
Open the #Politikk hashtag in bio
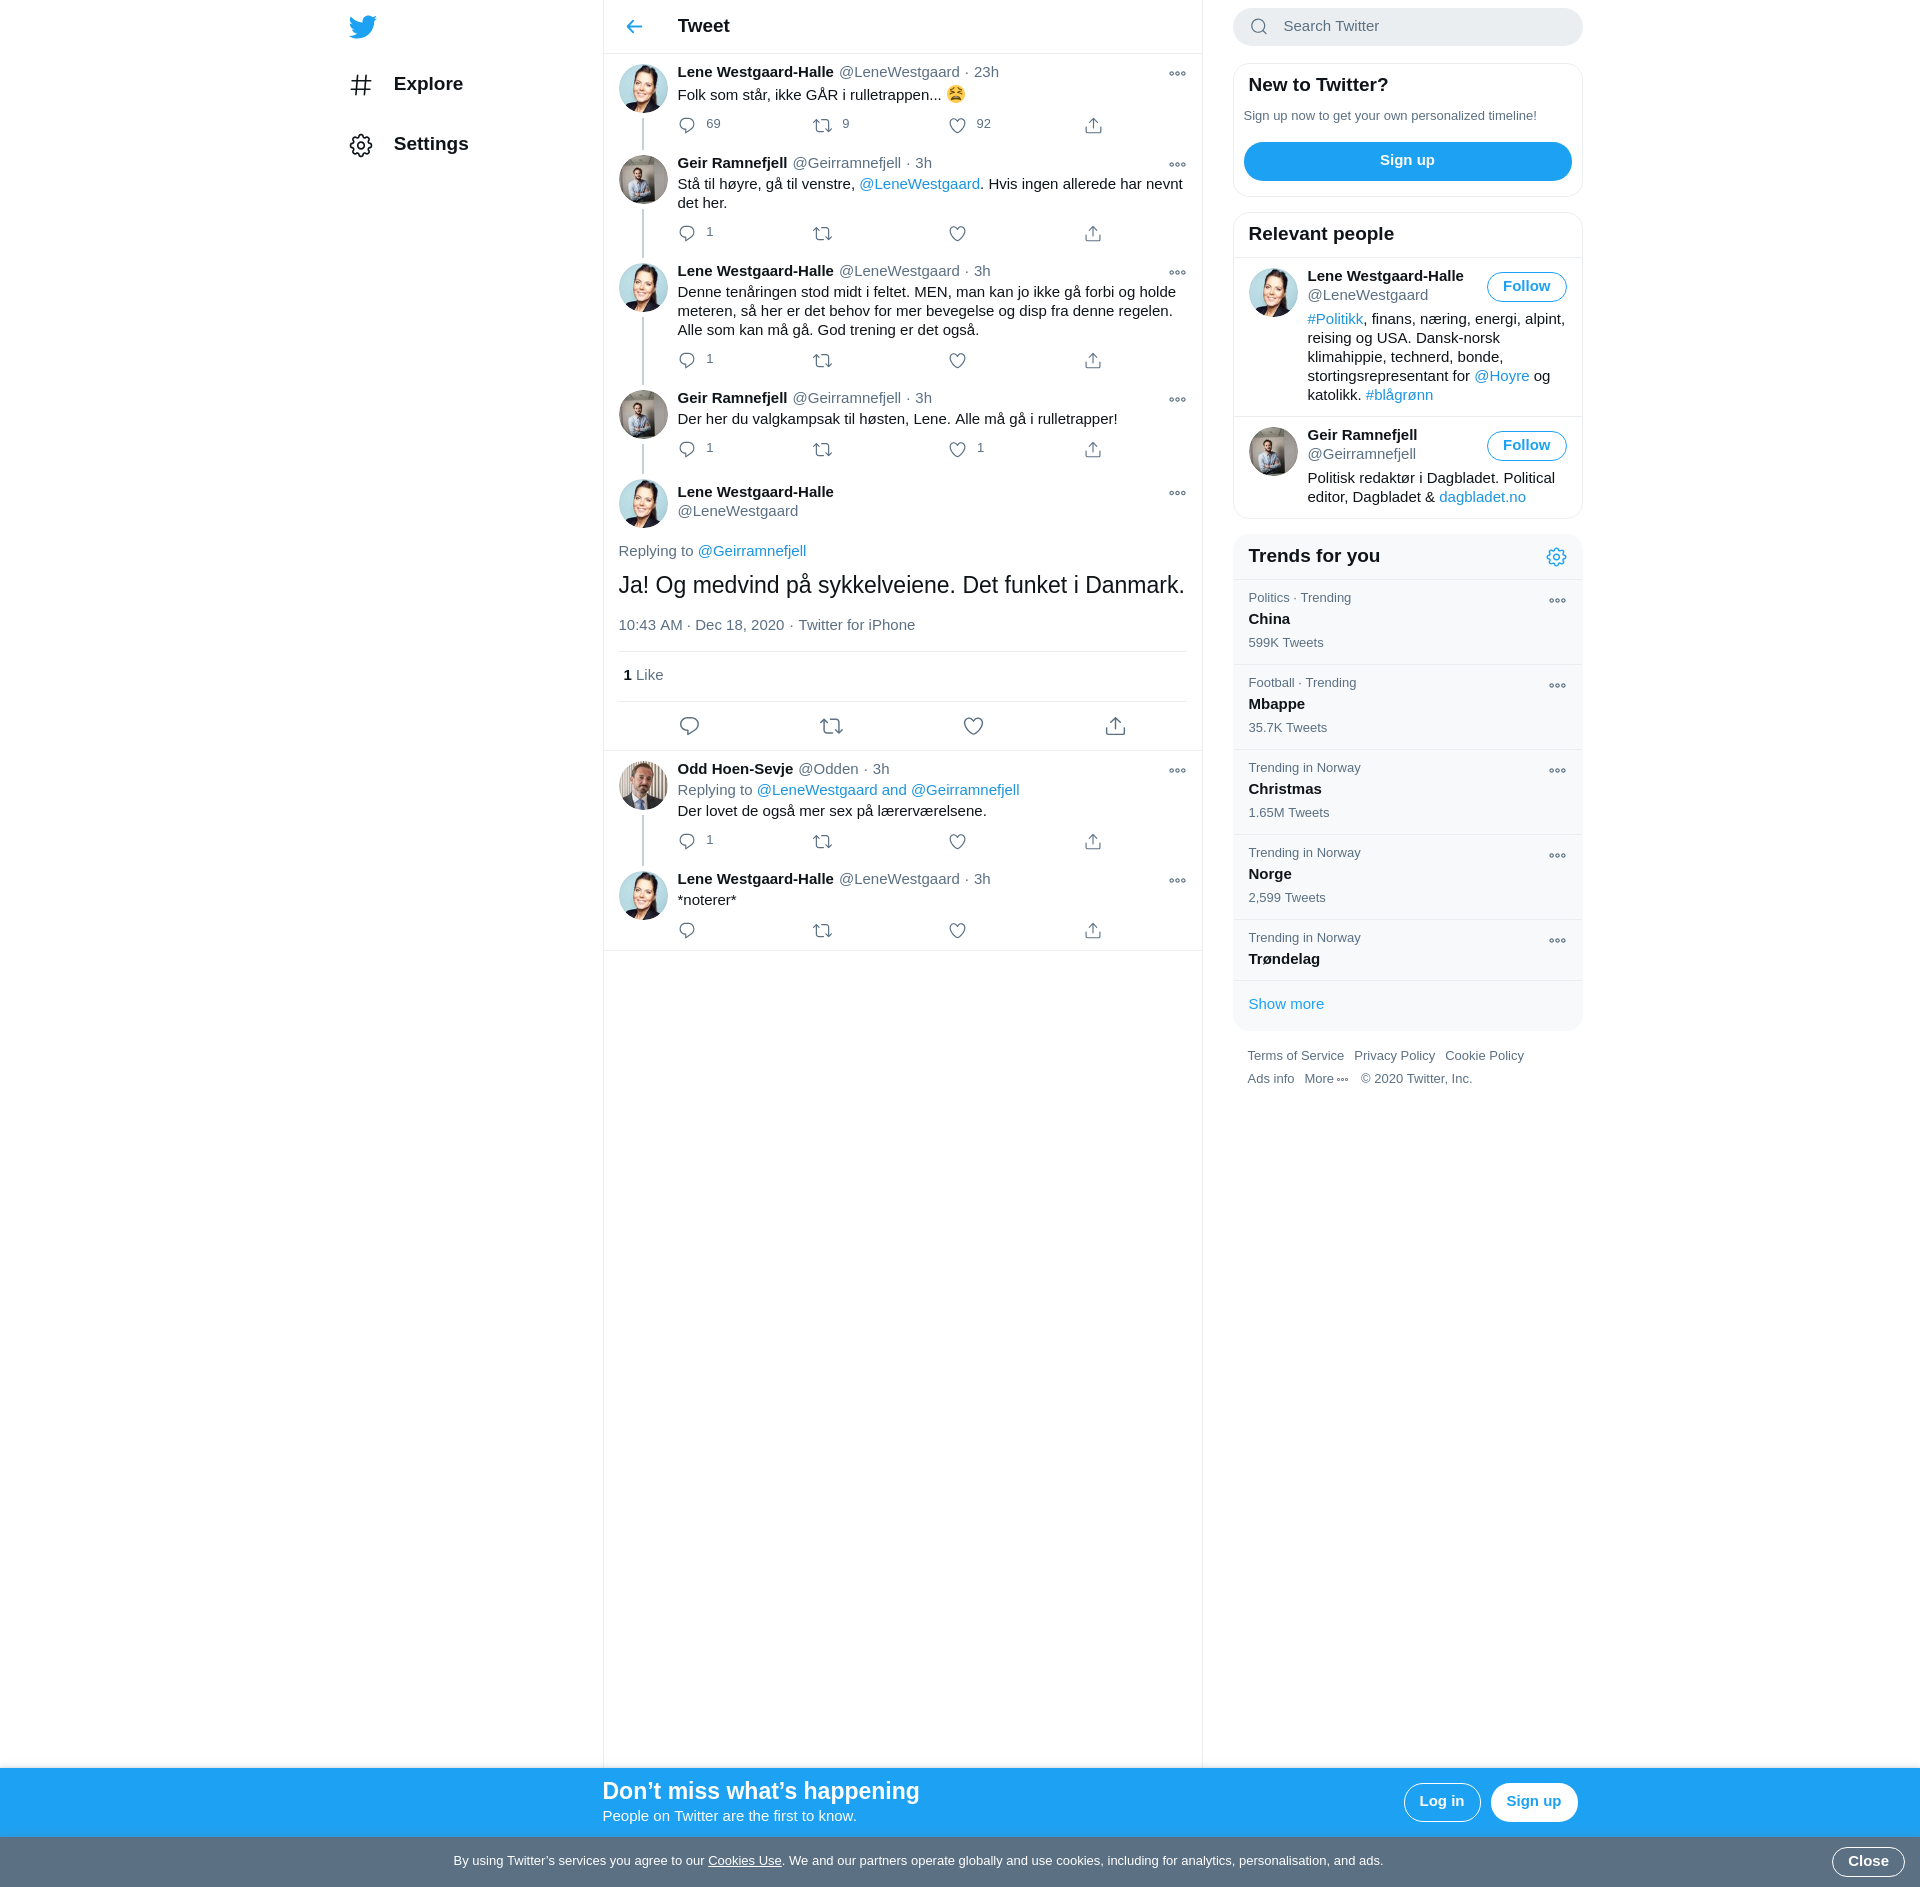(x=1335, y=319)
